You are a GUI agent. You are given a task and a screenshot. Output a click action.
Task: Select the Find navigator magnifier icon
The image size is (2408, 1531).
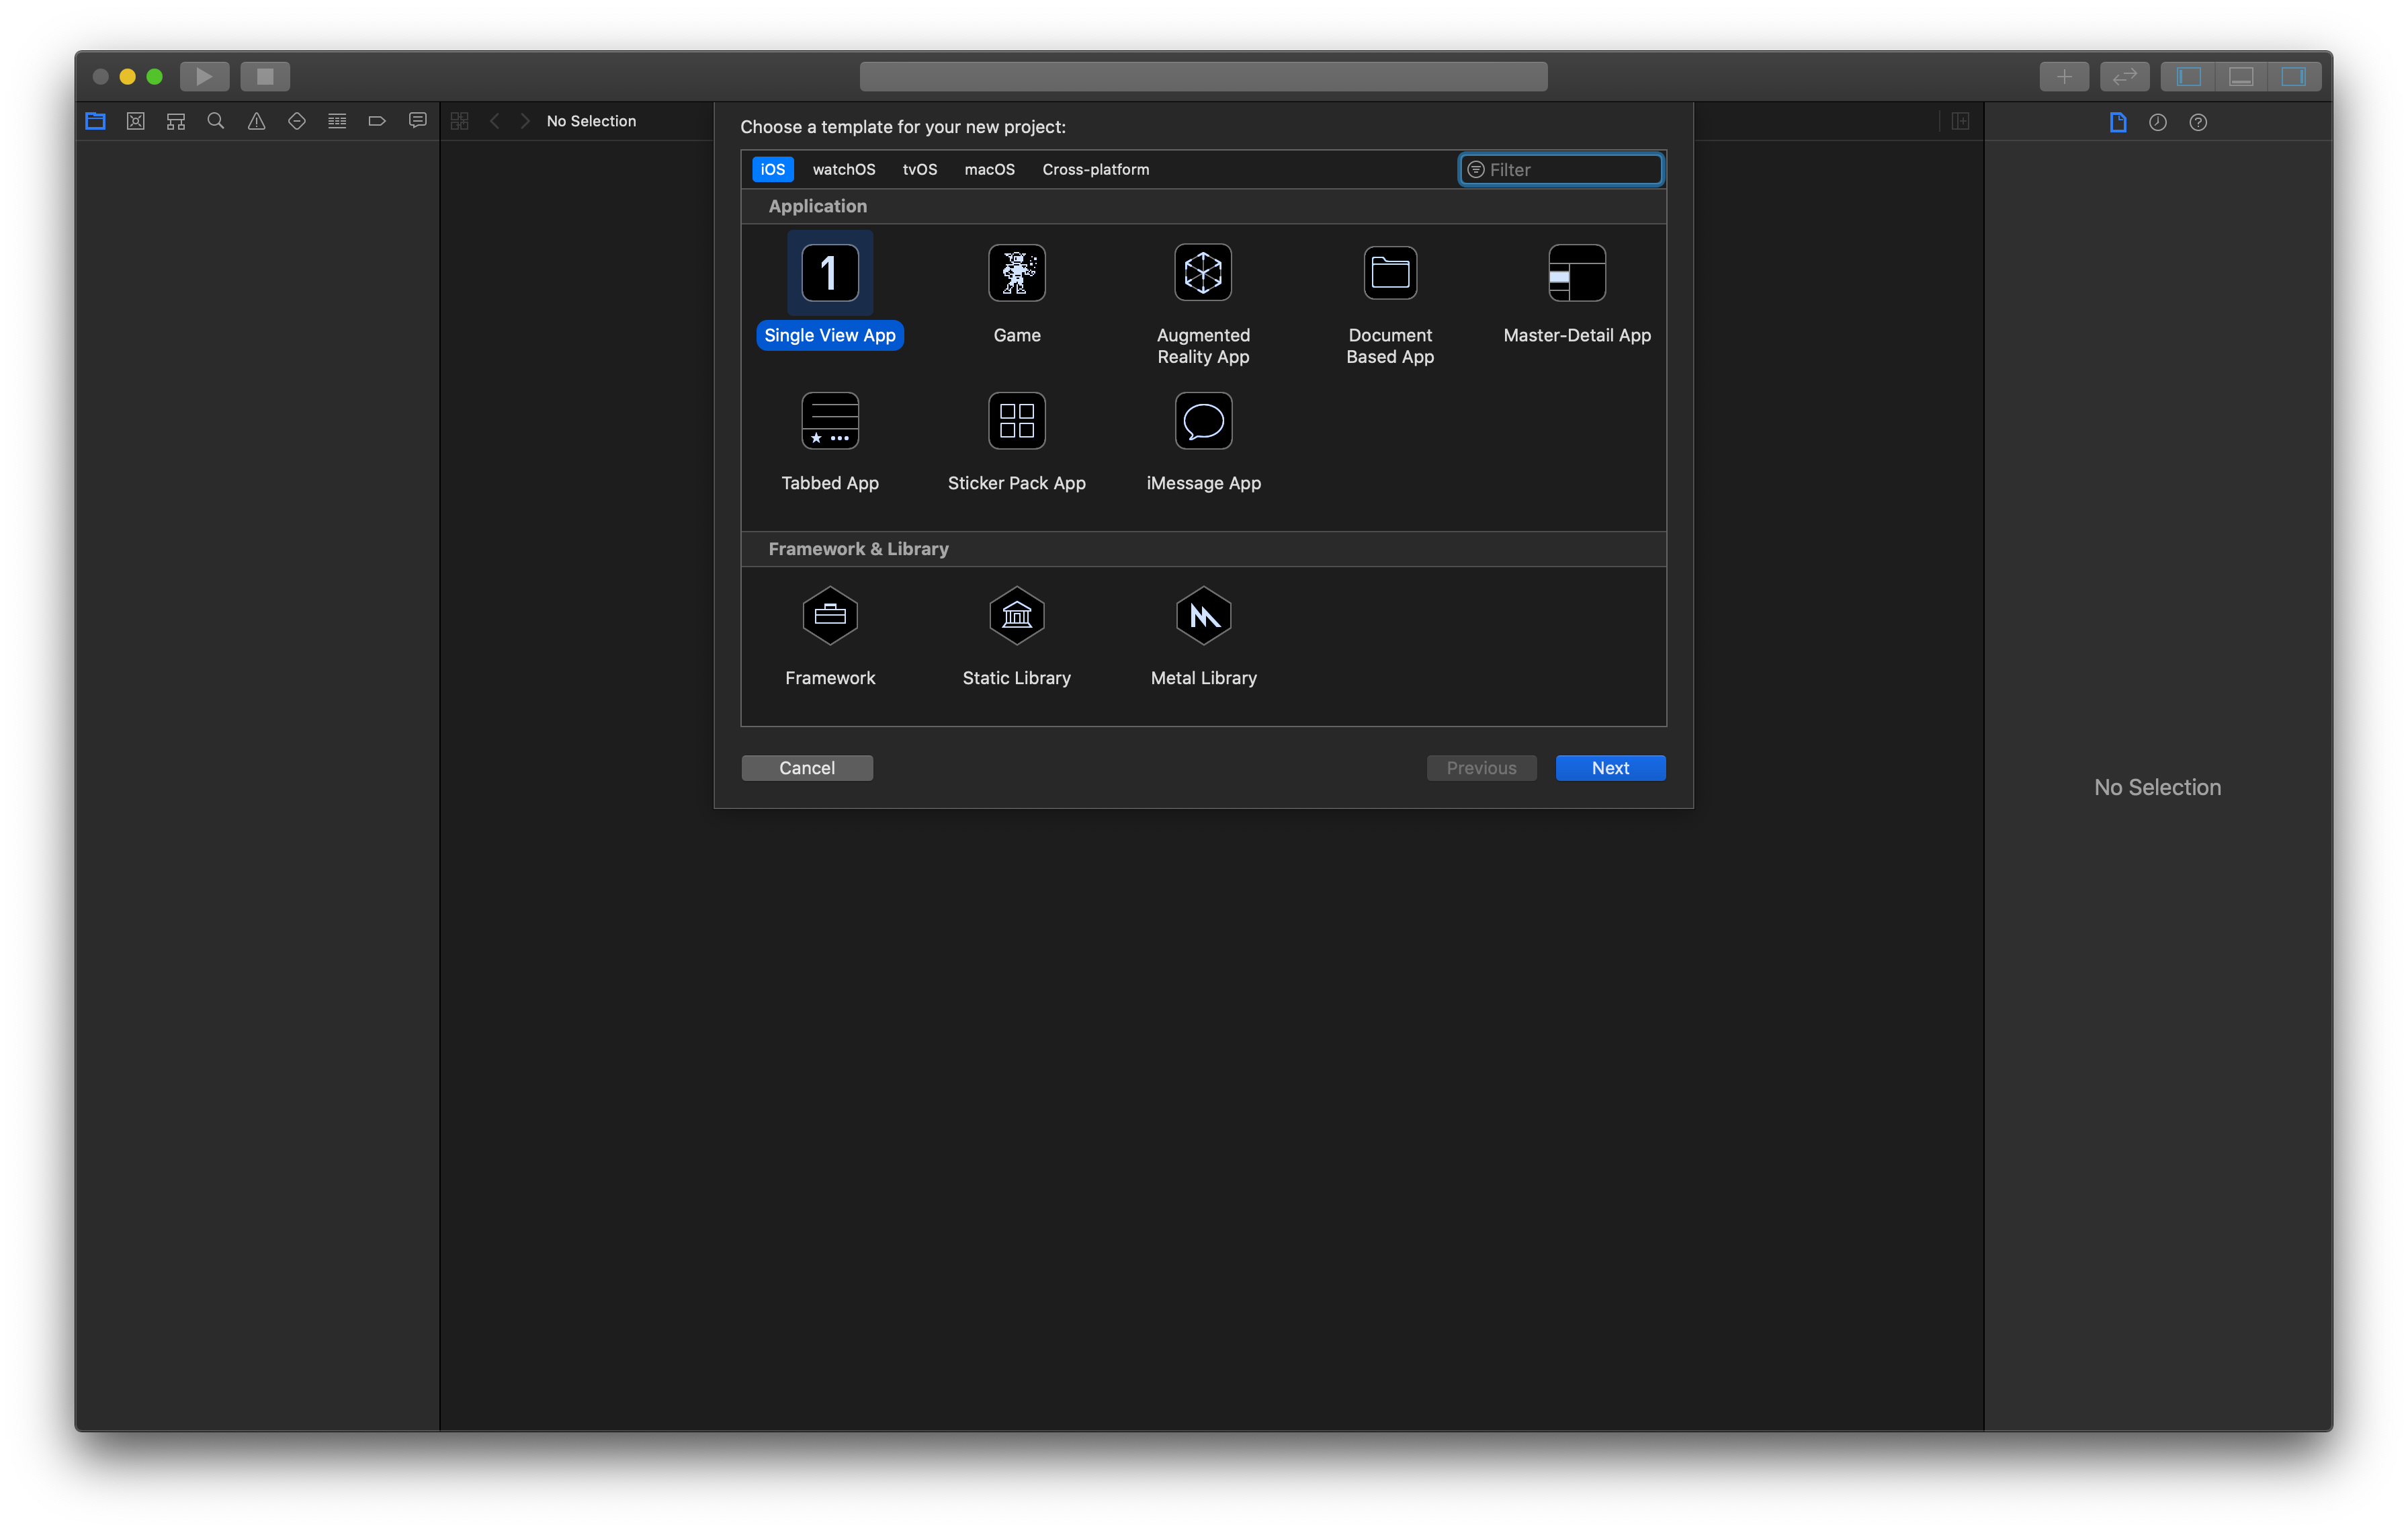coord(216,121)
